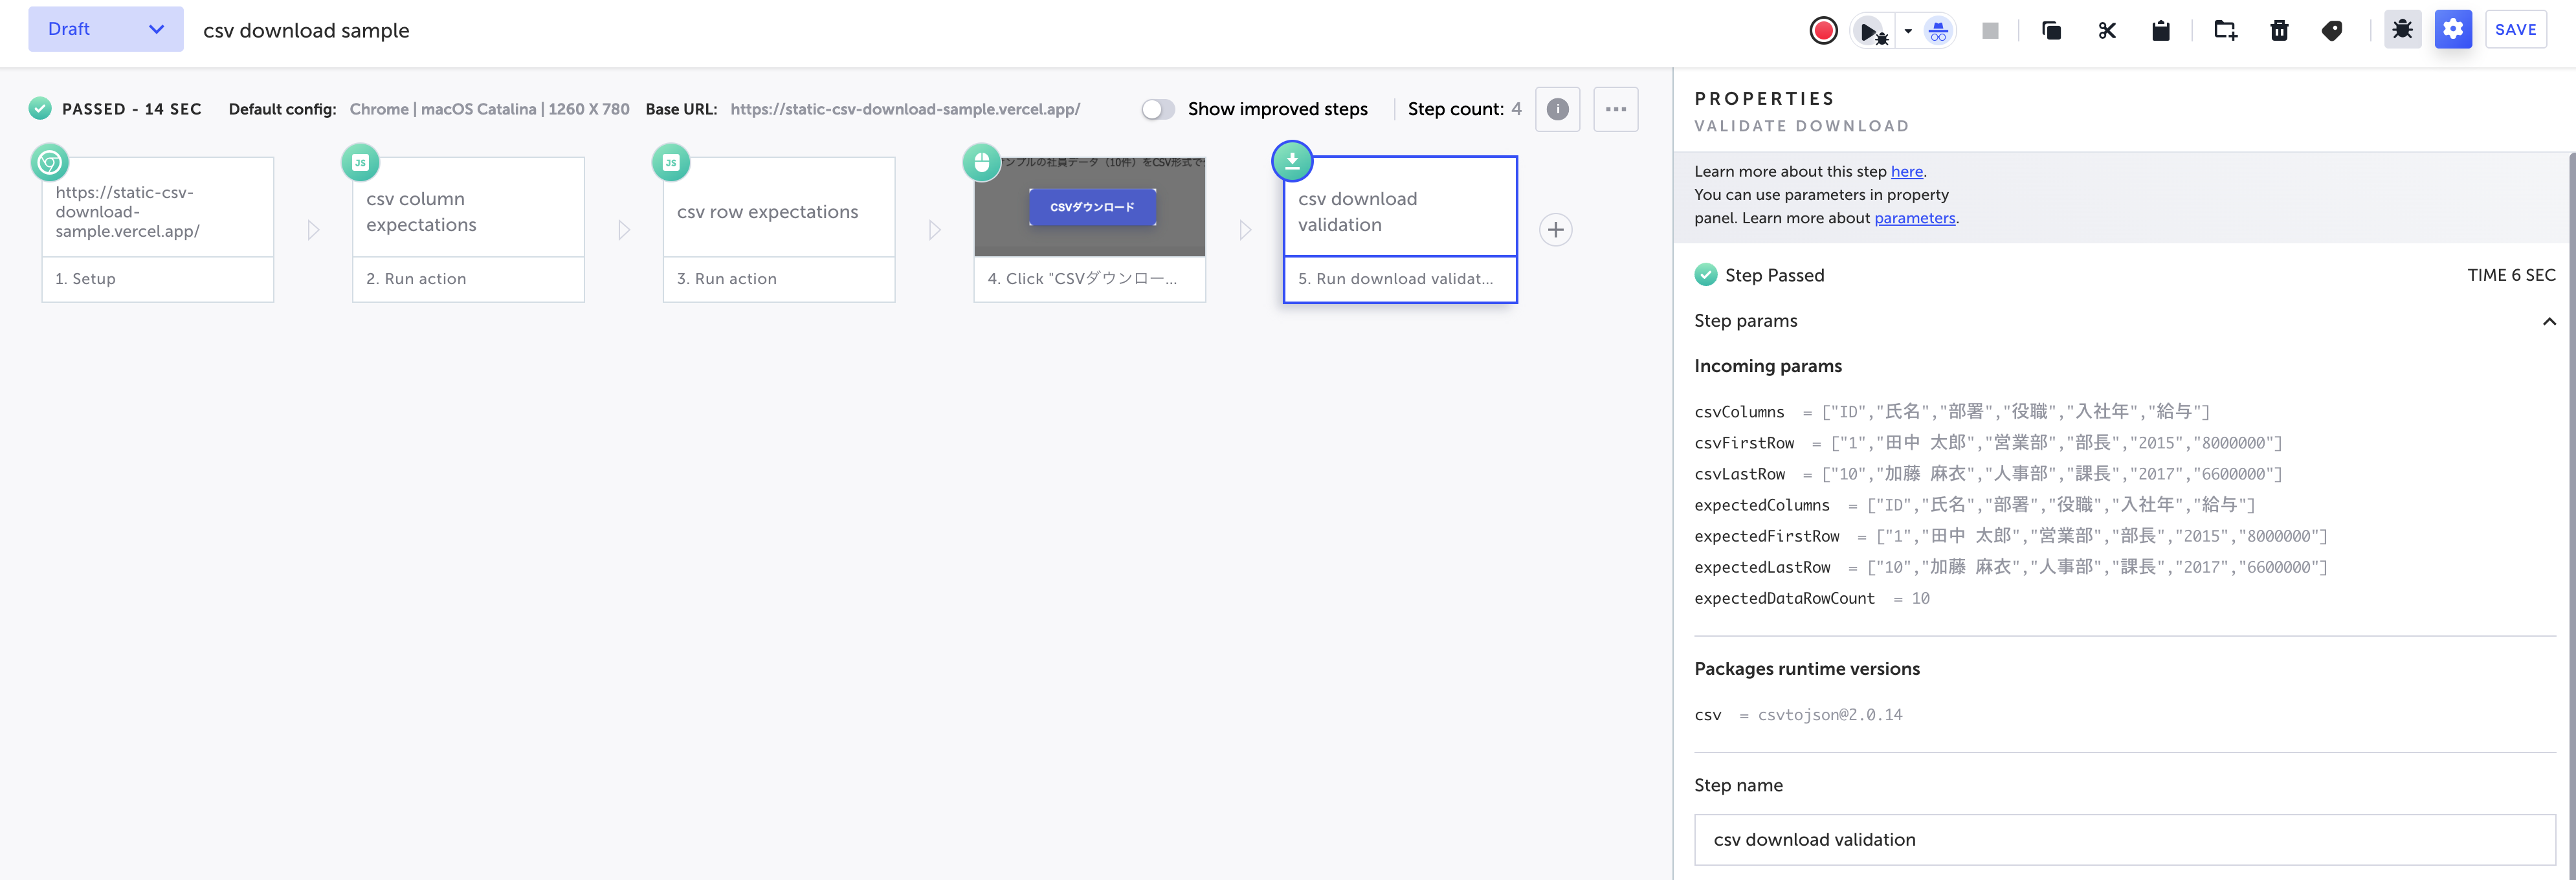Toggle Show improved steps switch
Image resolution: width=2576 pixels, height=880 pixels.
[1158, 109]
